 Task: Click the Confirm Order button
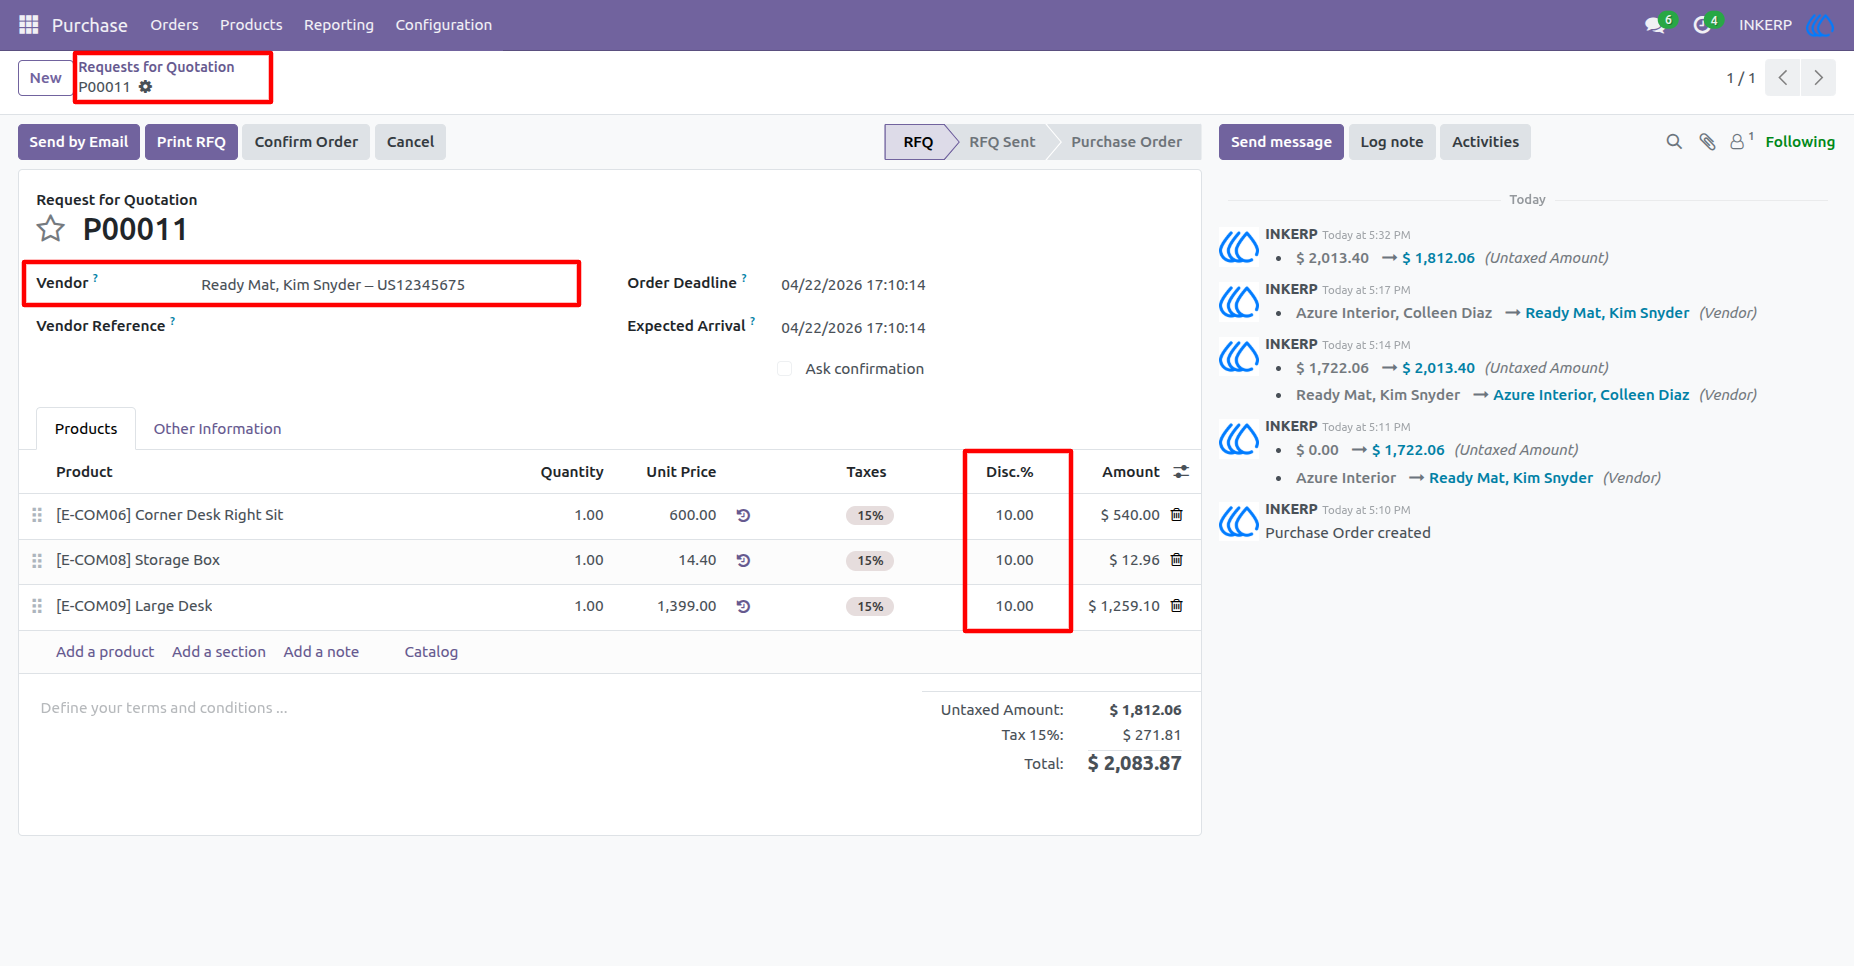click(x=306, y=142)
